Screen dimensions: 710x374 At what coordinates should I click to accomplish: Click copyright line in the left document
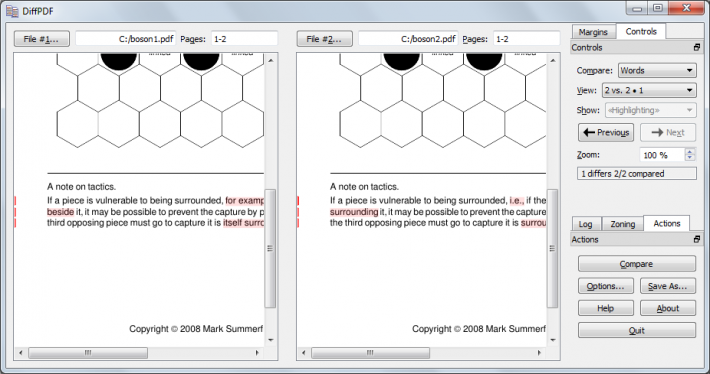(196, 329)
